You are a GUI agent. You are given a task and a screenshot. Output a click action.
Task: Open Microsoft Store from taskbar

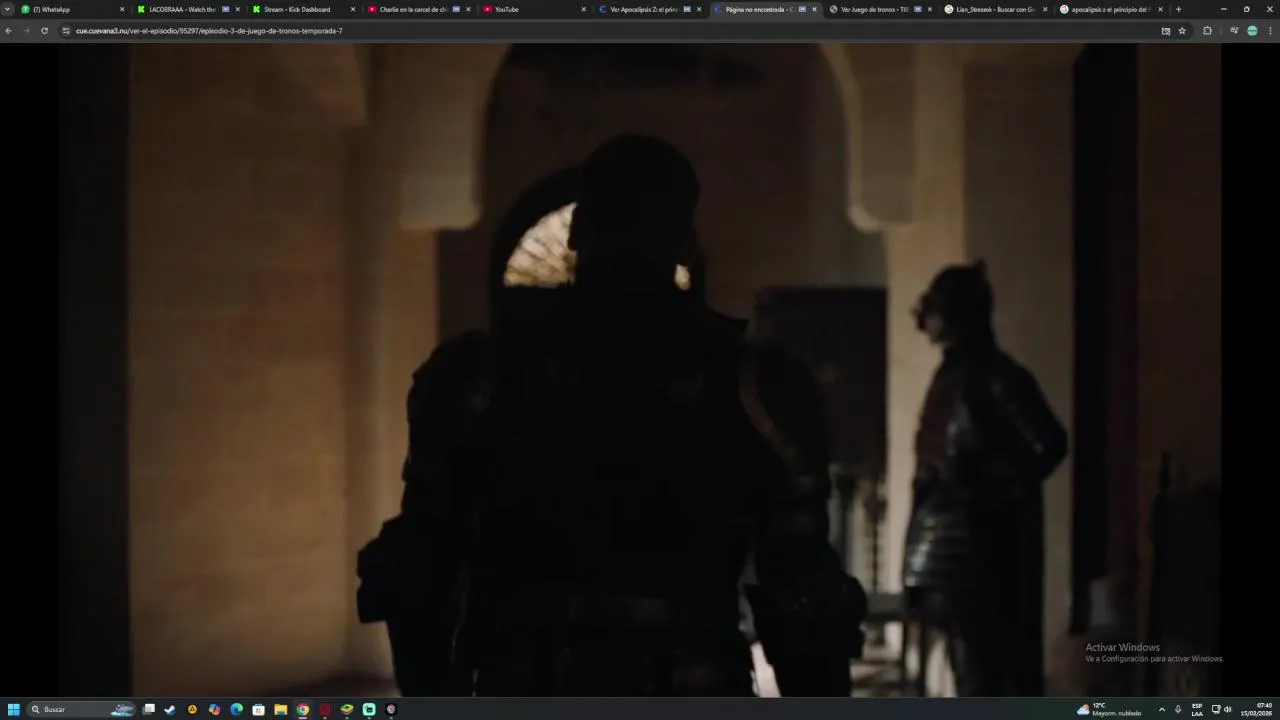click(258, 709)
